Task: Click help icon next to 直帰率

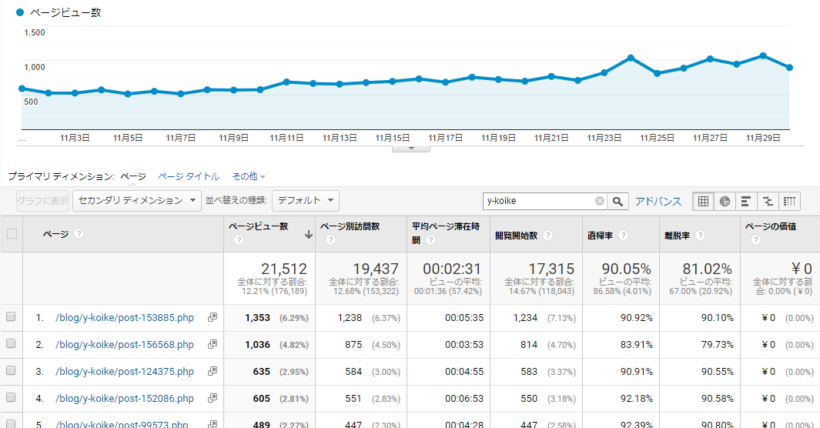Action: point(622,235)
